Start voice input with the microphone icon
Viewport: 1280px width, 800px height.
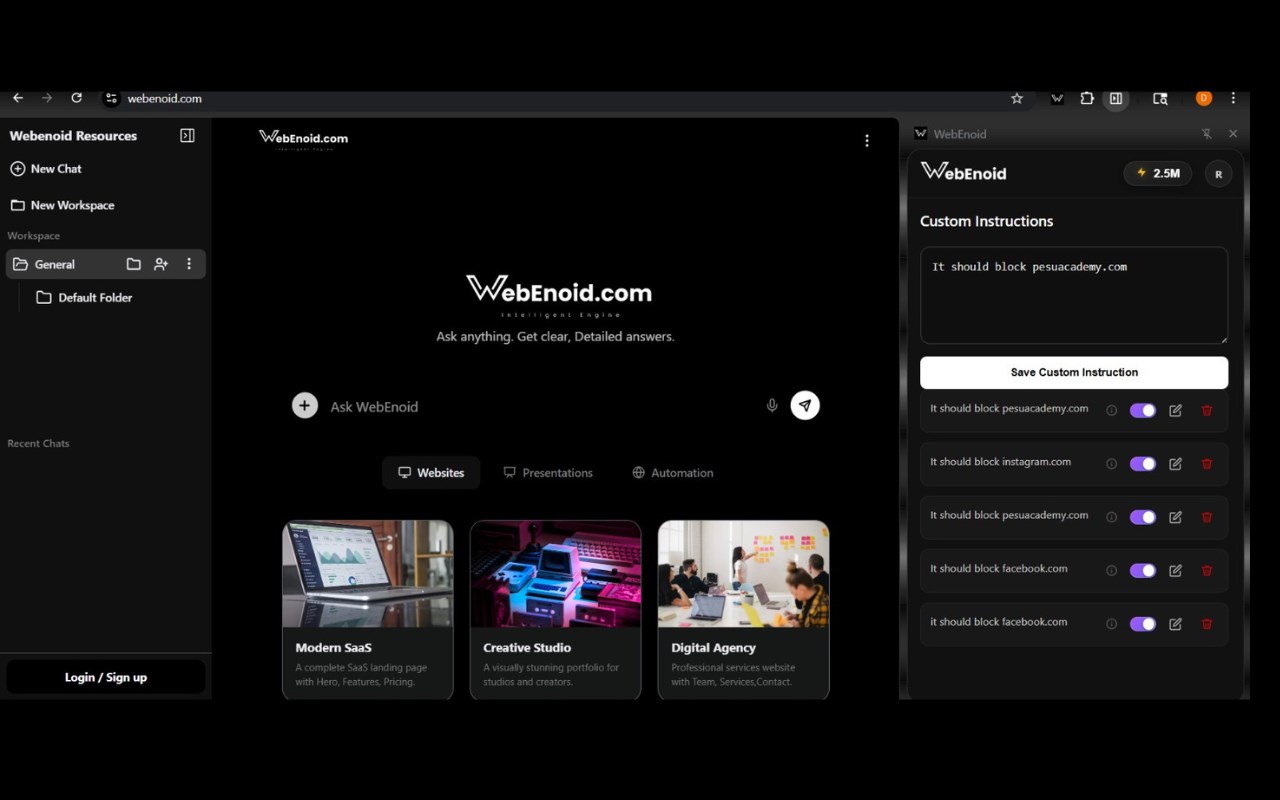772,405
